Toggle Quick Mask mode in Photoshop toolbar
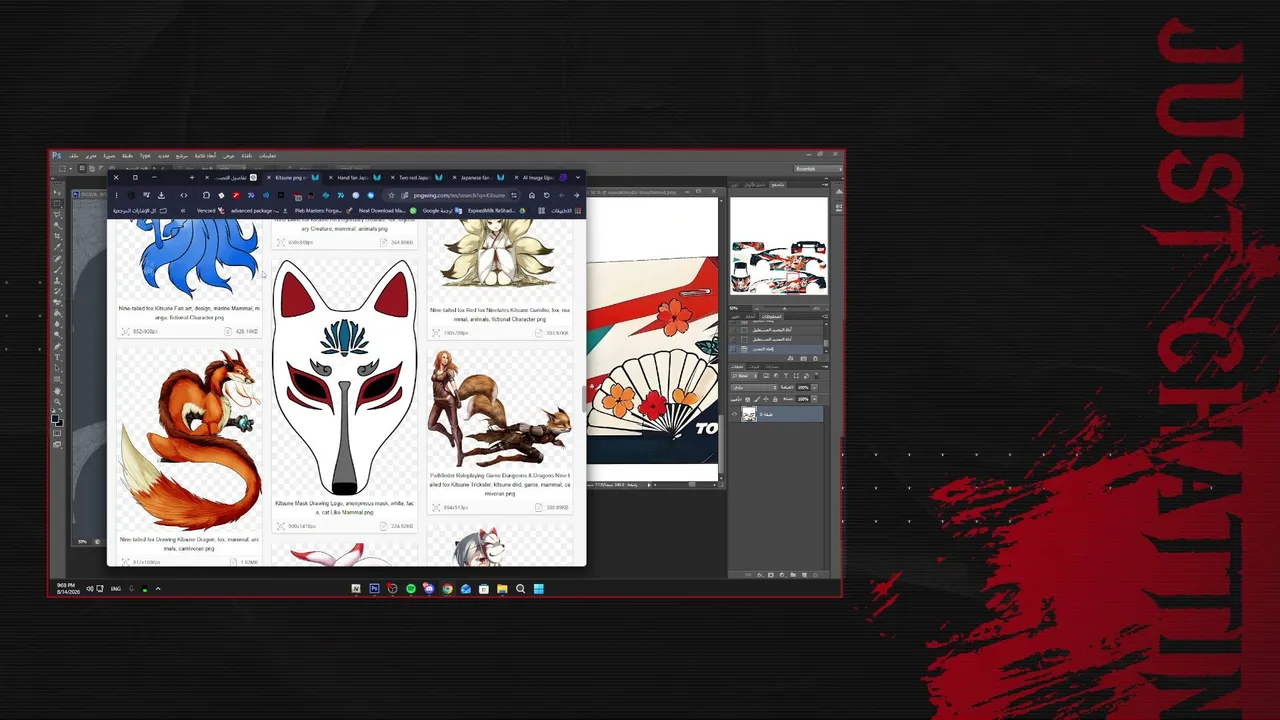 coord(57,434)
